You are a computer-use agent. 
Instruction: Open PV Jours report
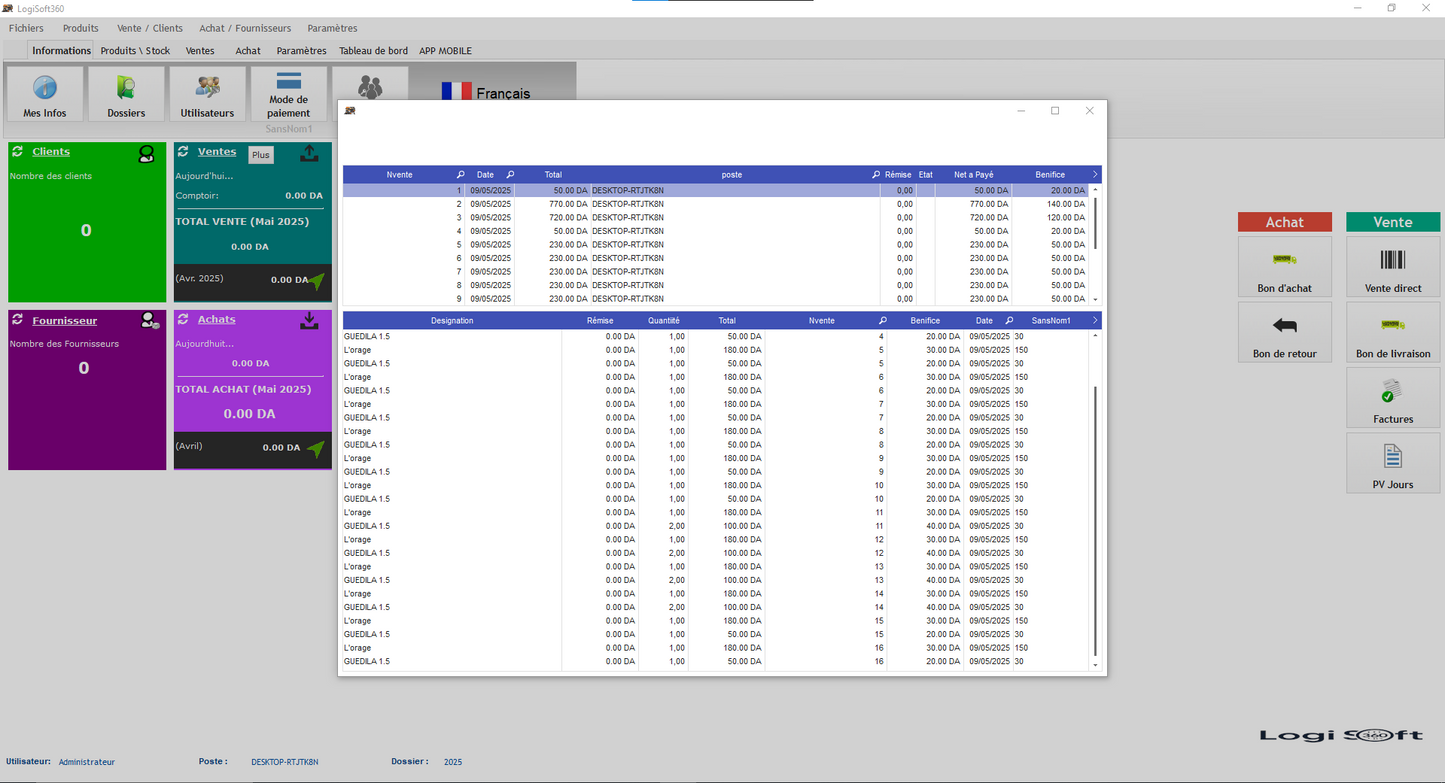(x=1392, y=465)
